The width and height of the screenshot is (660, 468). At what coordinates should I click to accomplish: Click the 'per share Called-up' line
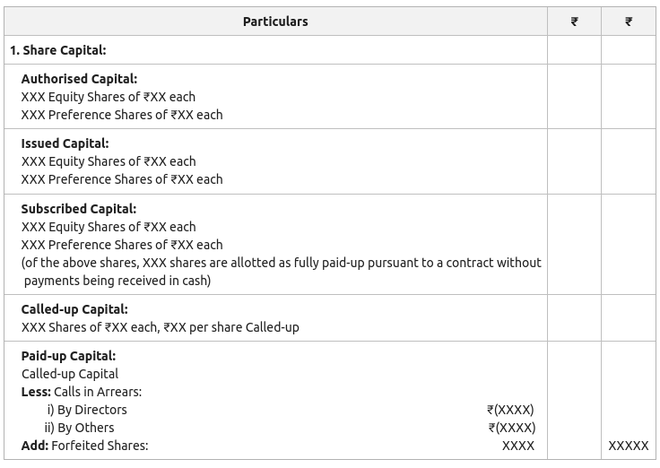coord(160,327)
